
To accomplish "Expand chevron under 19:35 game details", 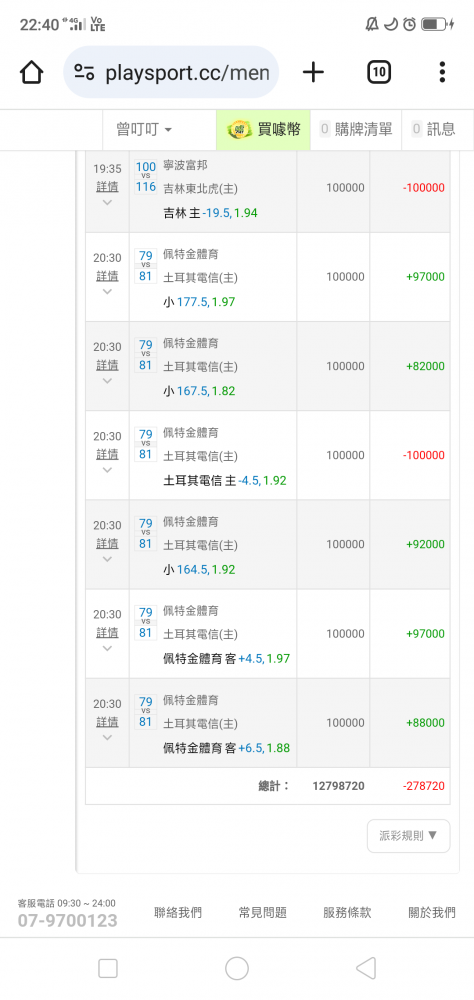I will [107, 203].
